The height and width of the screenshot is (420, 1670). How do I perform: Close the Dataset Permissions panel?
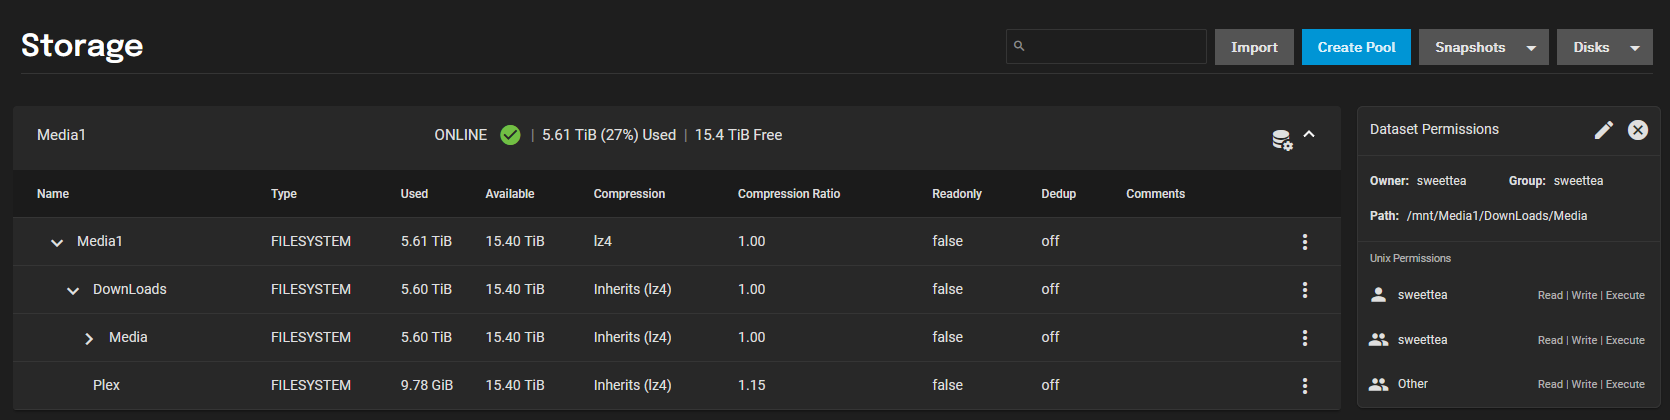click(1638, 130)
